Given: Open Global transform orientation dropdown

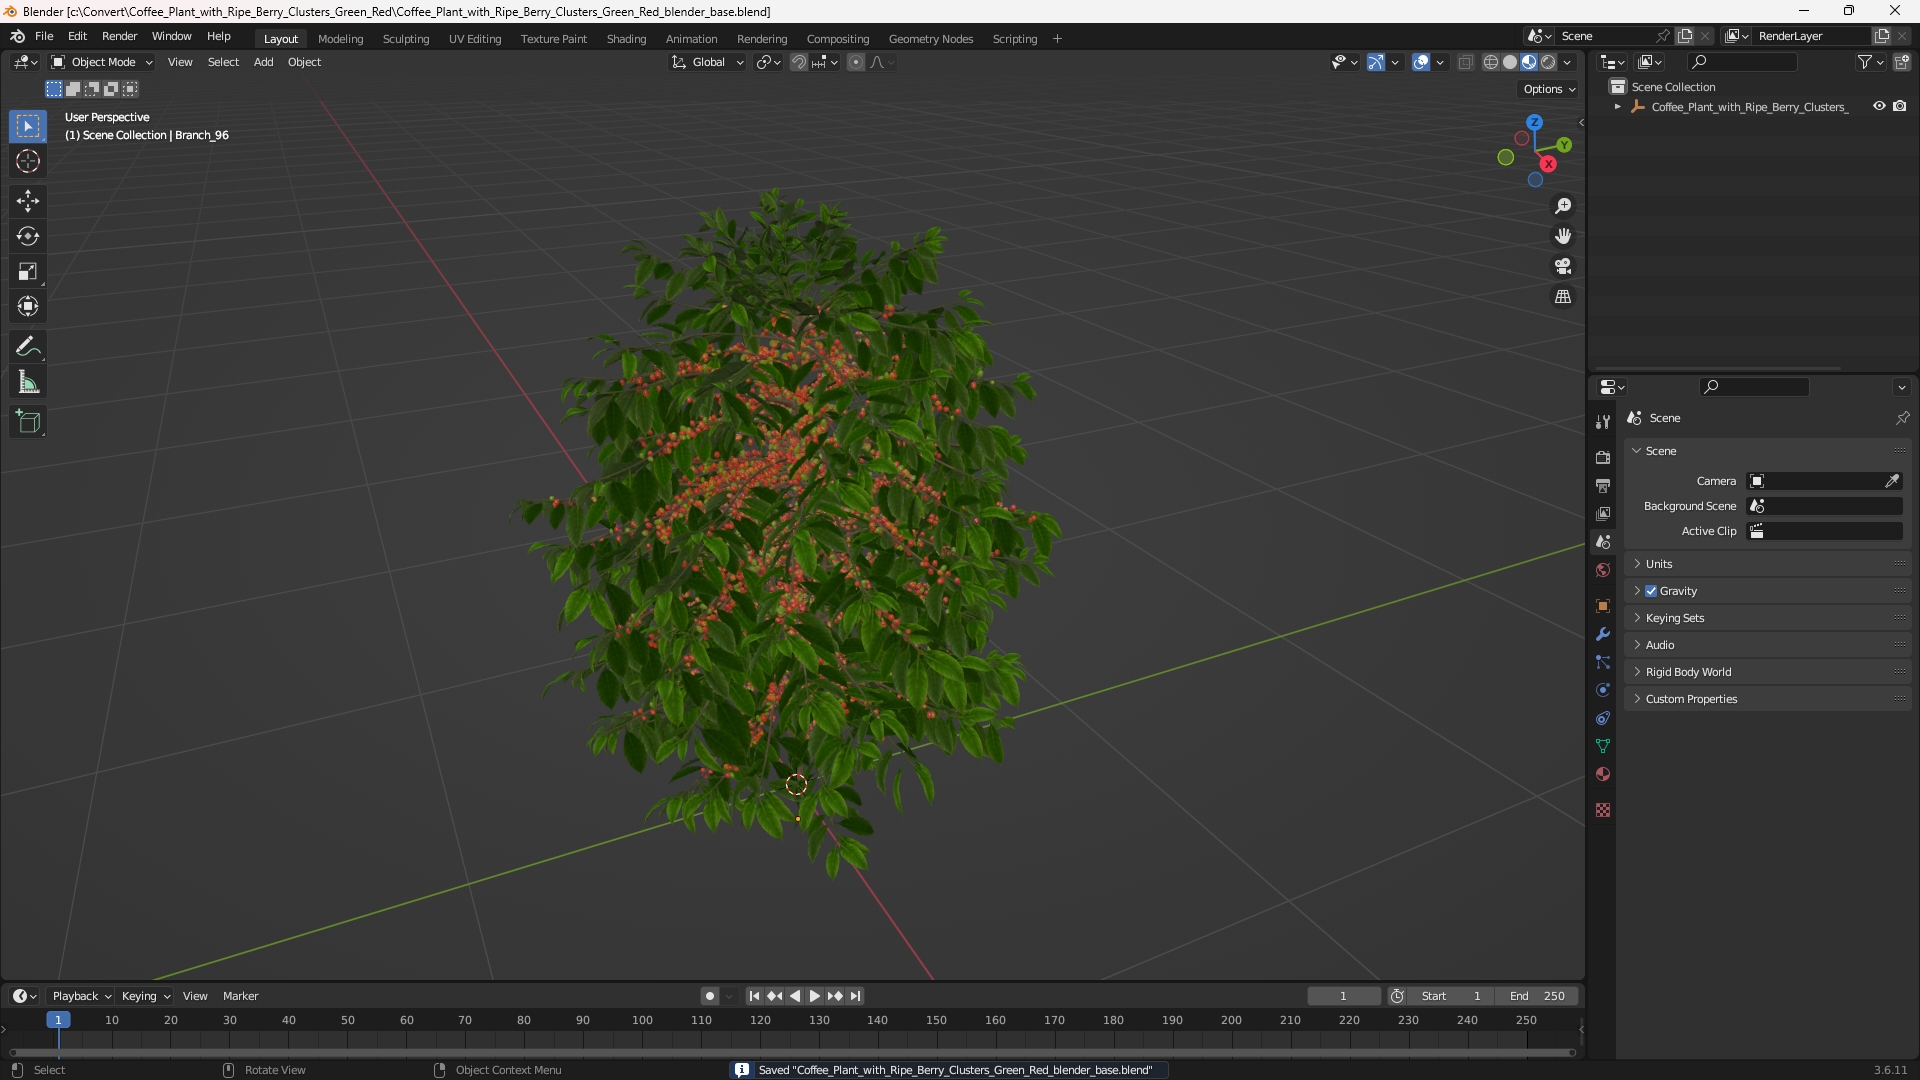Looking at the screenshot, I should coord(707,62).
